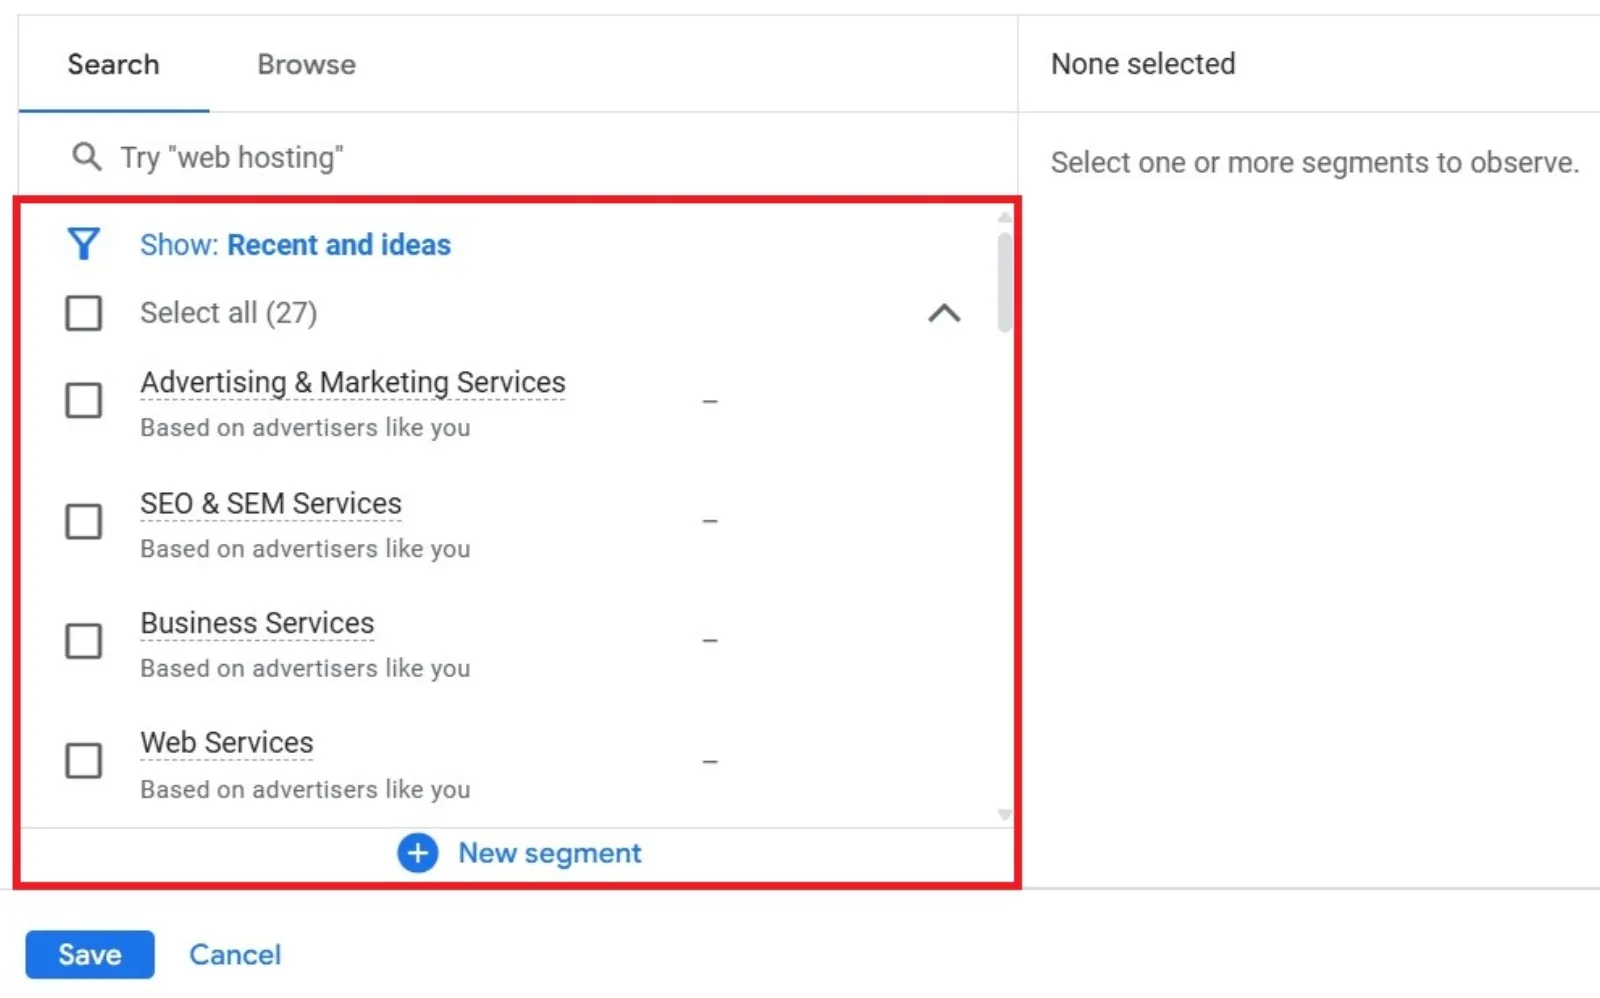Click the blue filter funnel icon
1600x998 pixels.
[x=83, y=244]
